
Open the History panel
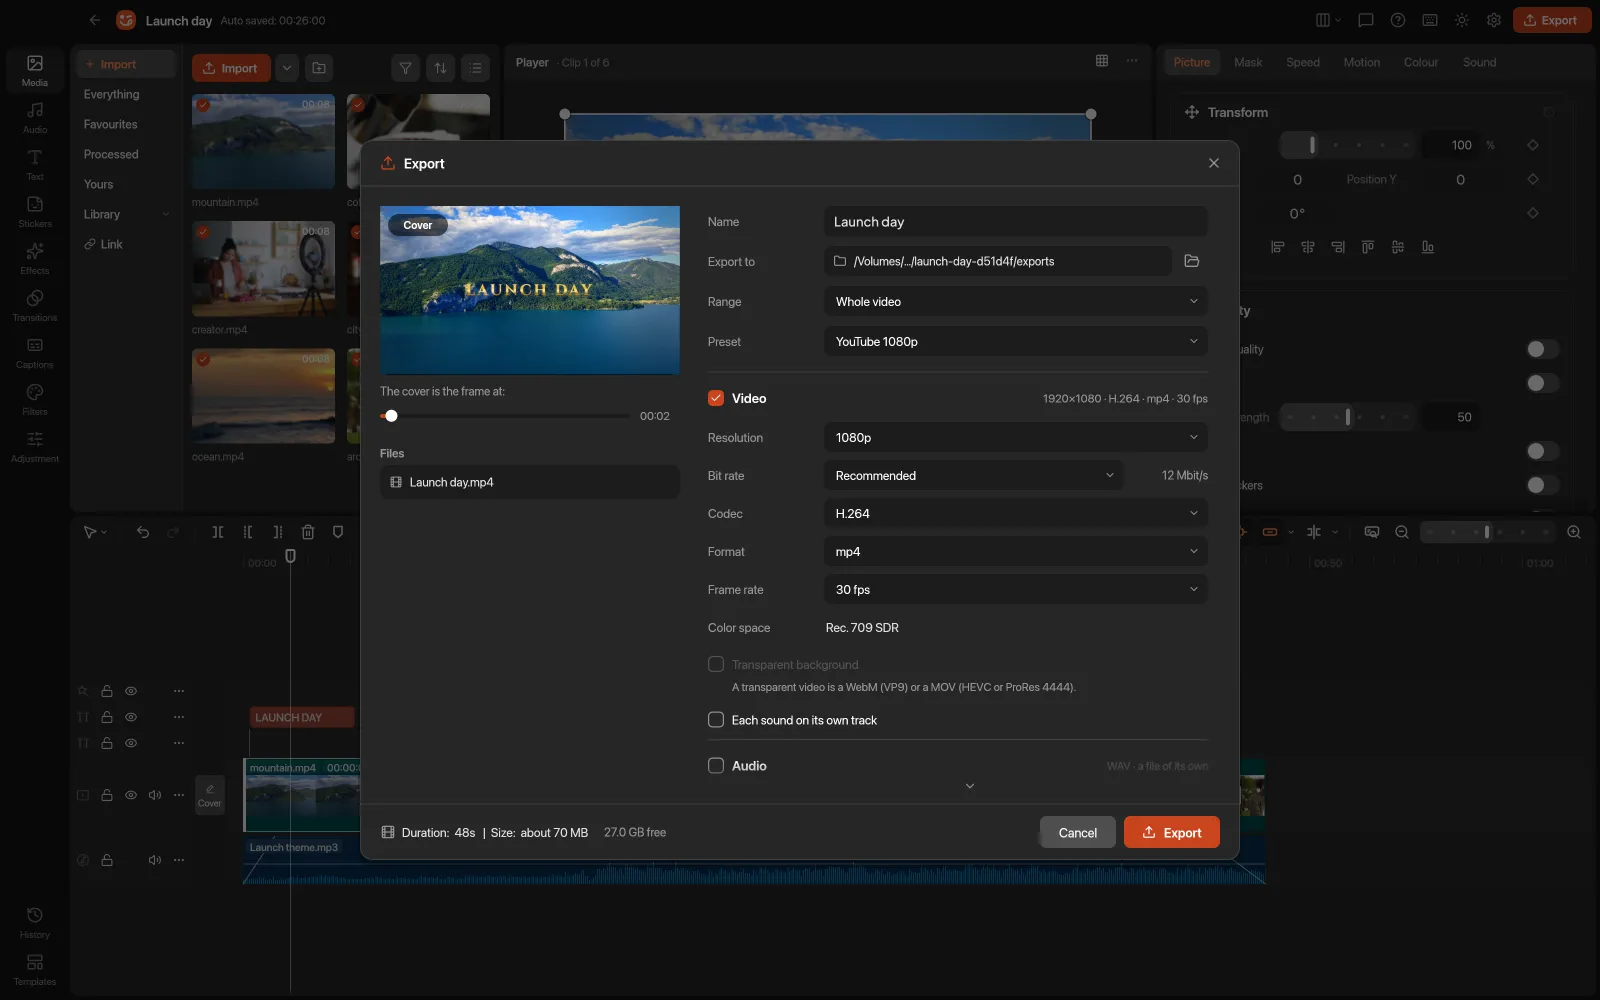pyautogui.click(x=35, y=922)
